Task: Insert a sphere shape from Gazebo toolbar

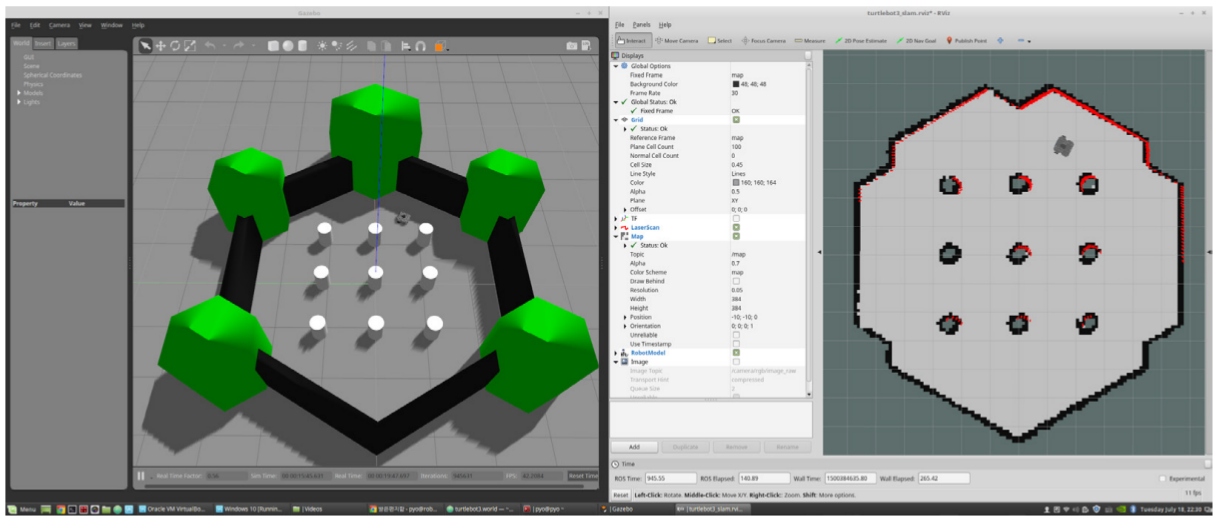Action: click(x=288, y=46)
